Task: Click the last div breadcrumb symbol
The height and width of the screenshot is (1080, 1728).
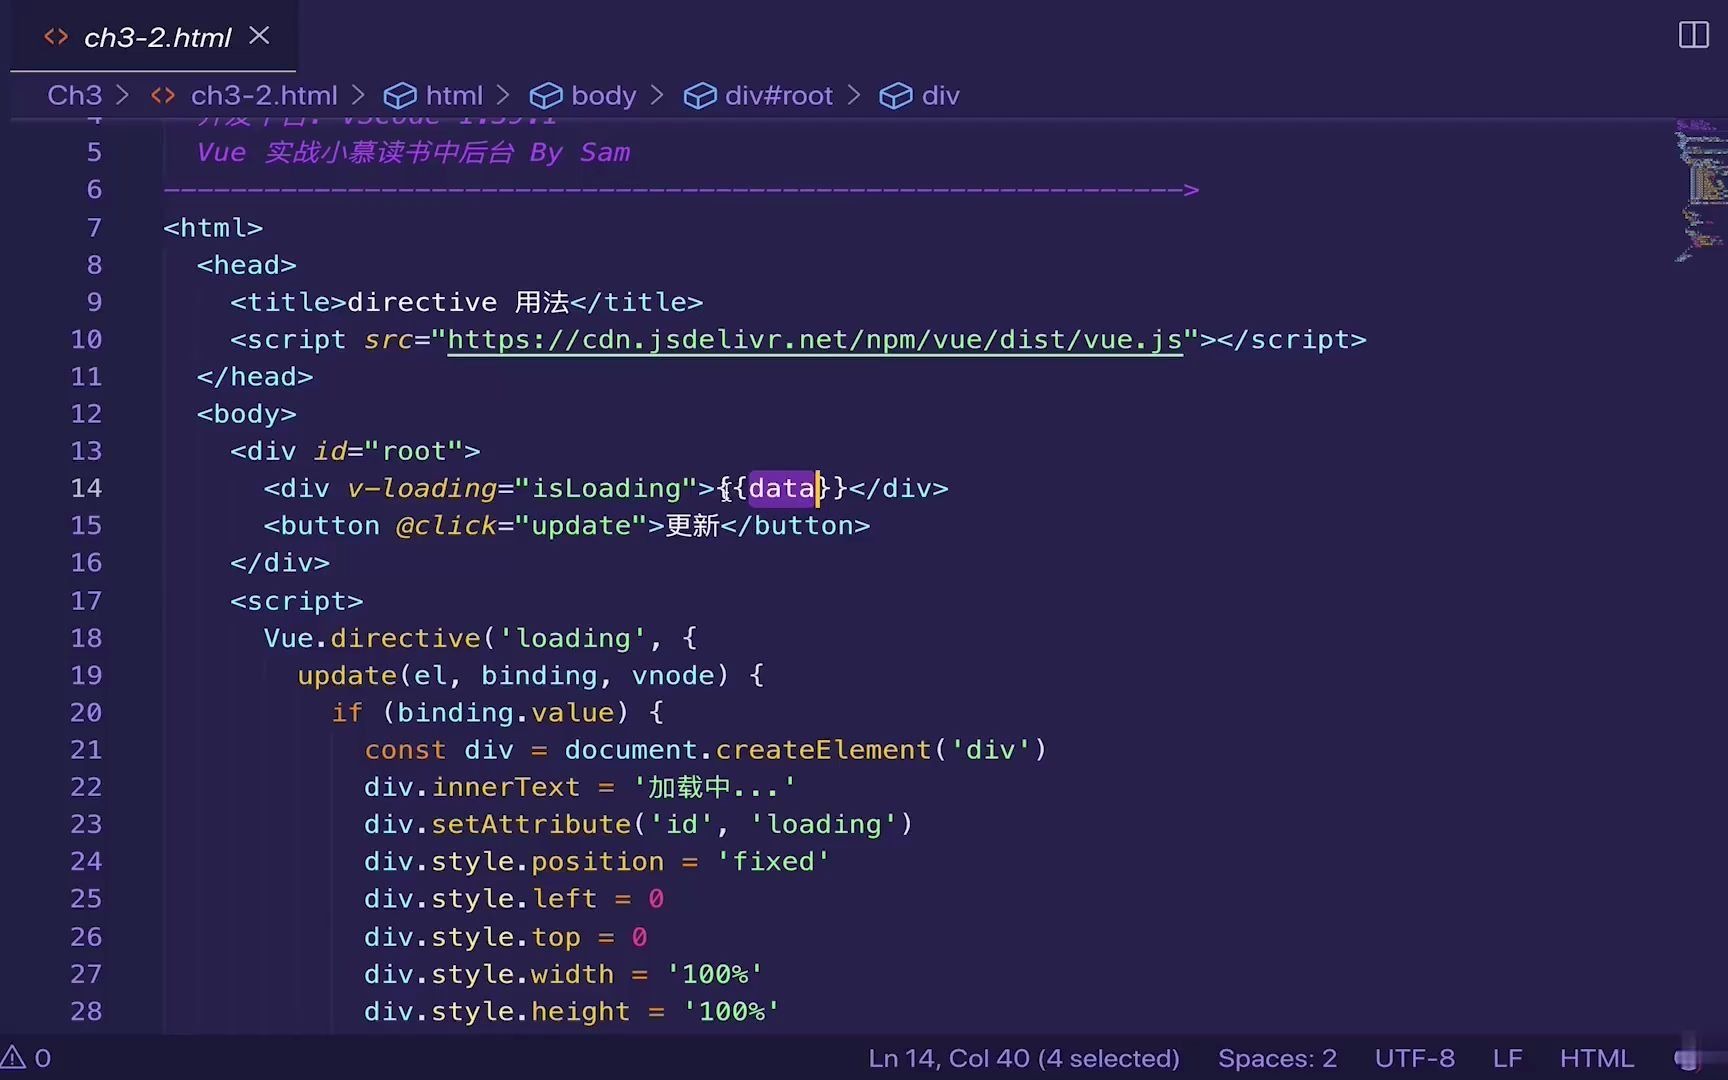Action: (940, 95)
